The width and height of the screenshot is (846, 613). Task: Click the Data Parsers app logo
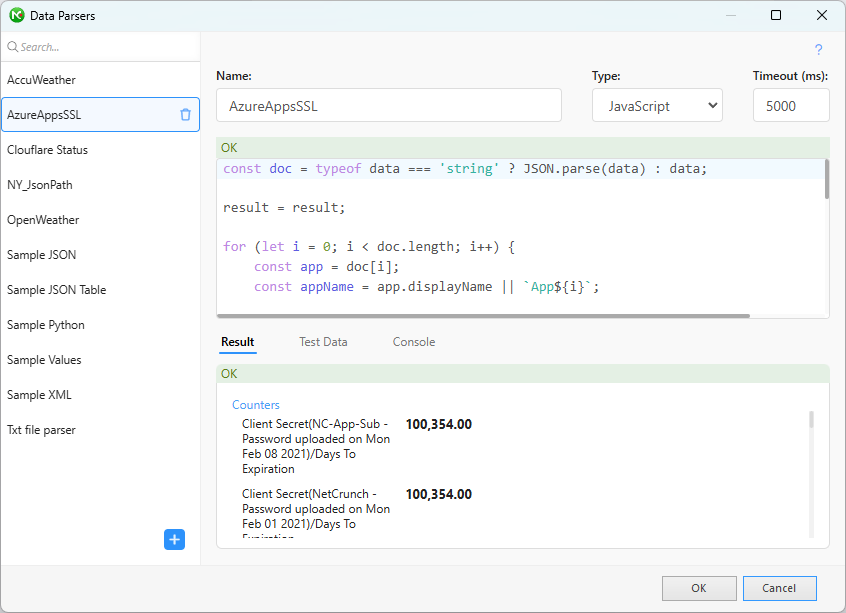click(x=17, y=15)
